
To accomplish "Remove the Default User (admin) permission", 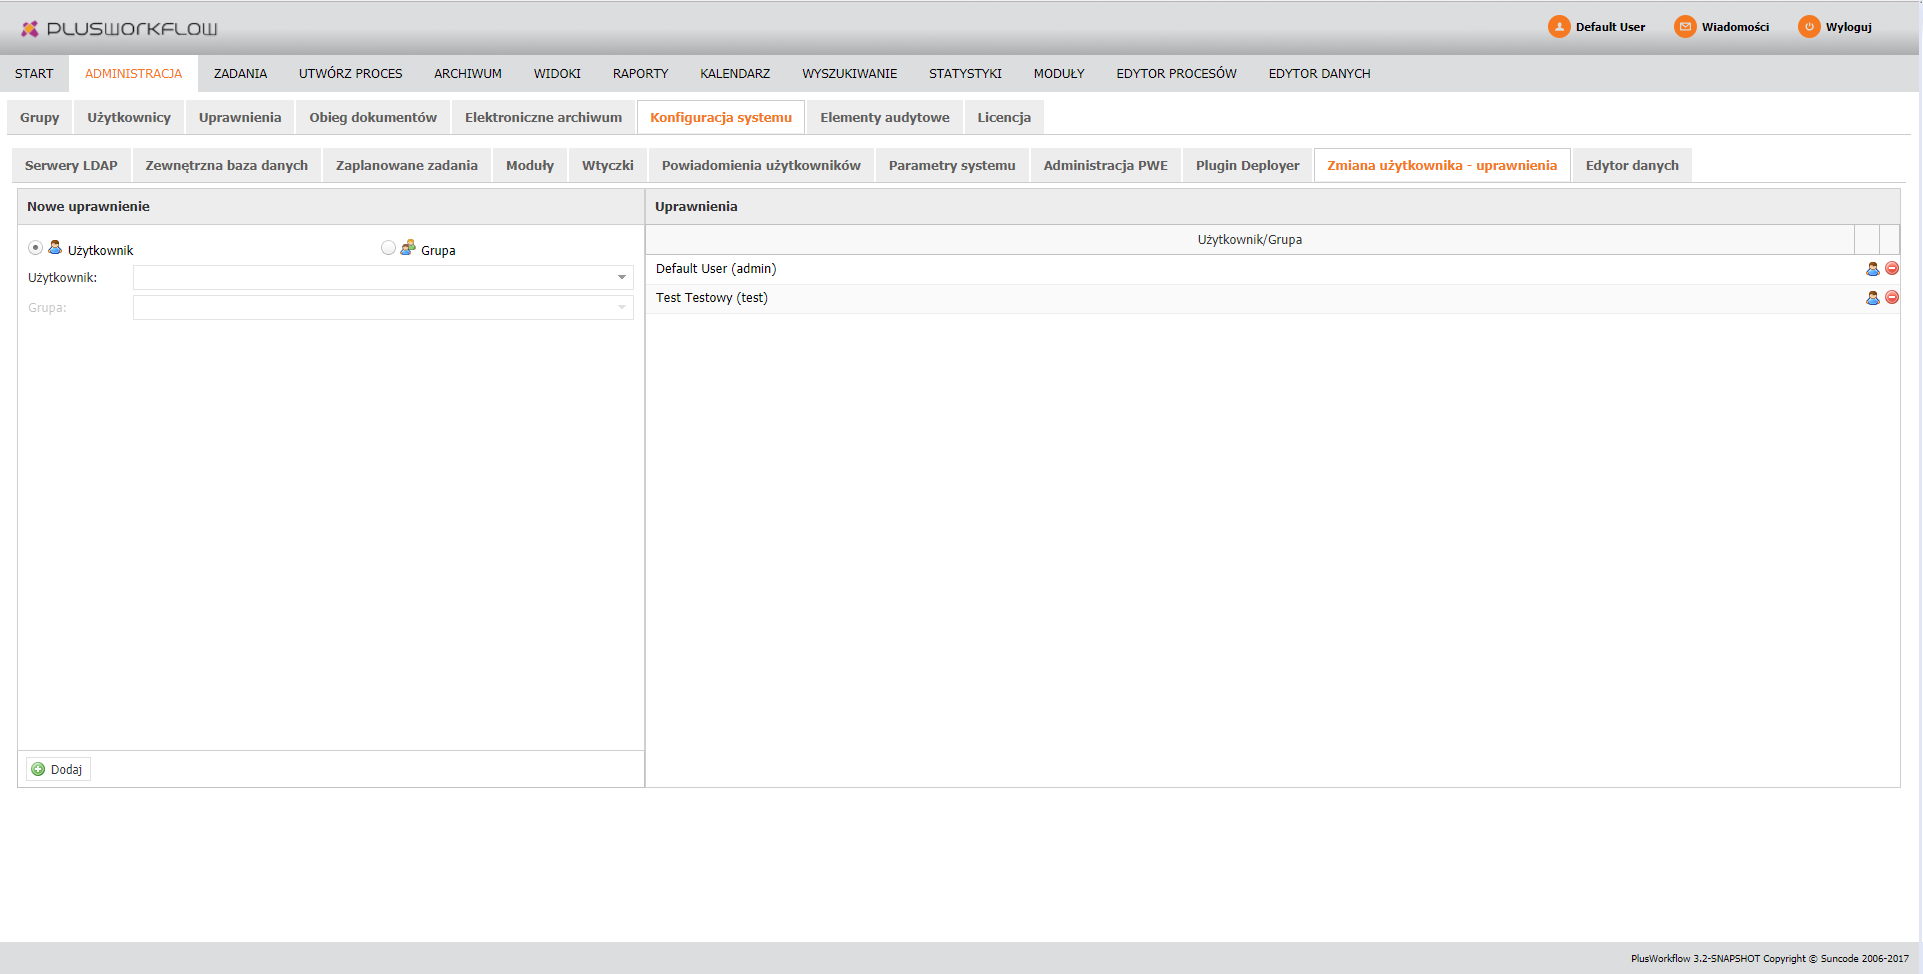I will click(x=1892, y=269).
